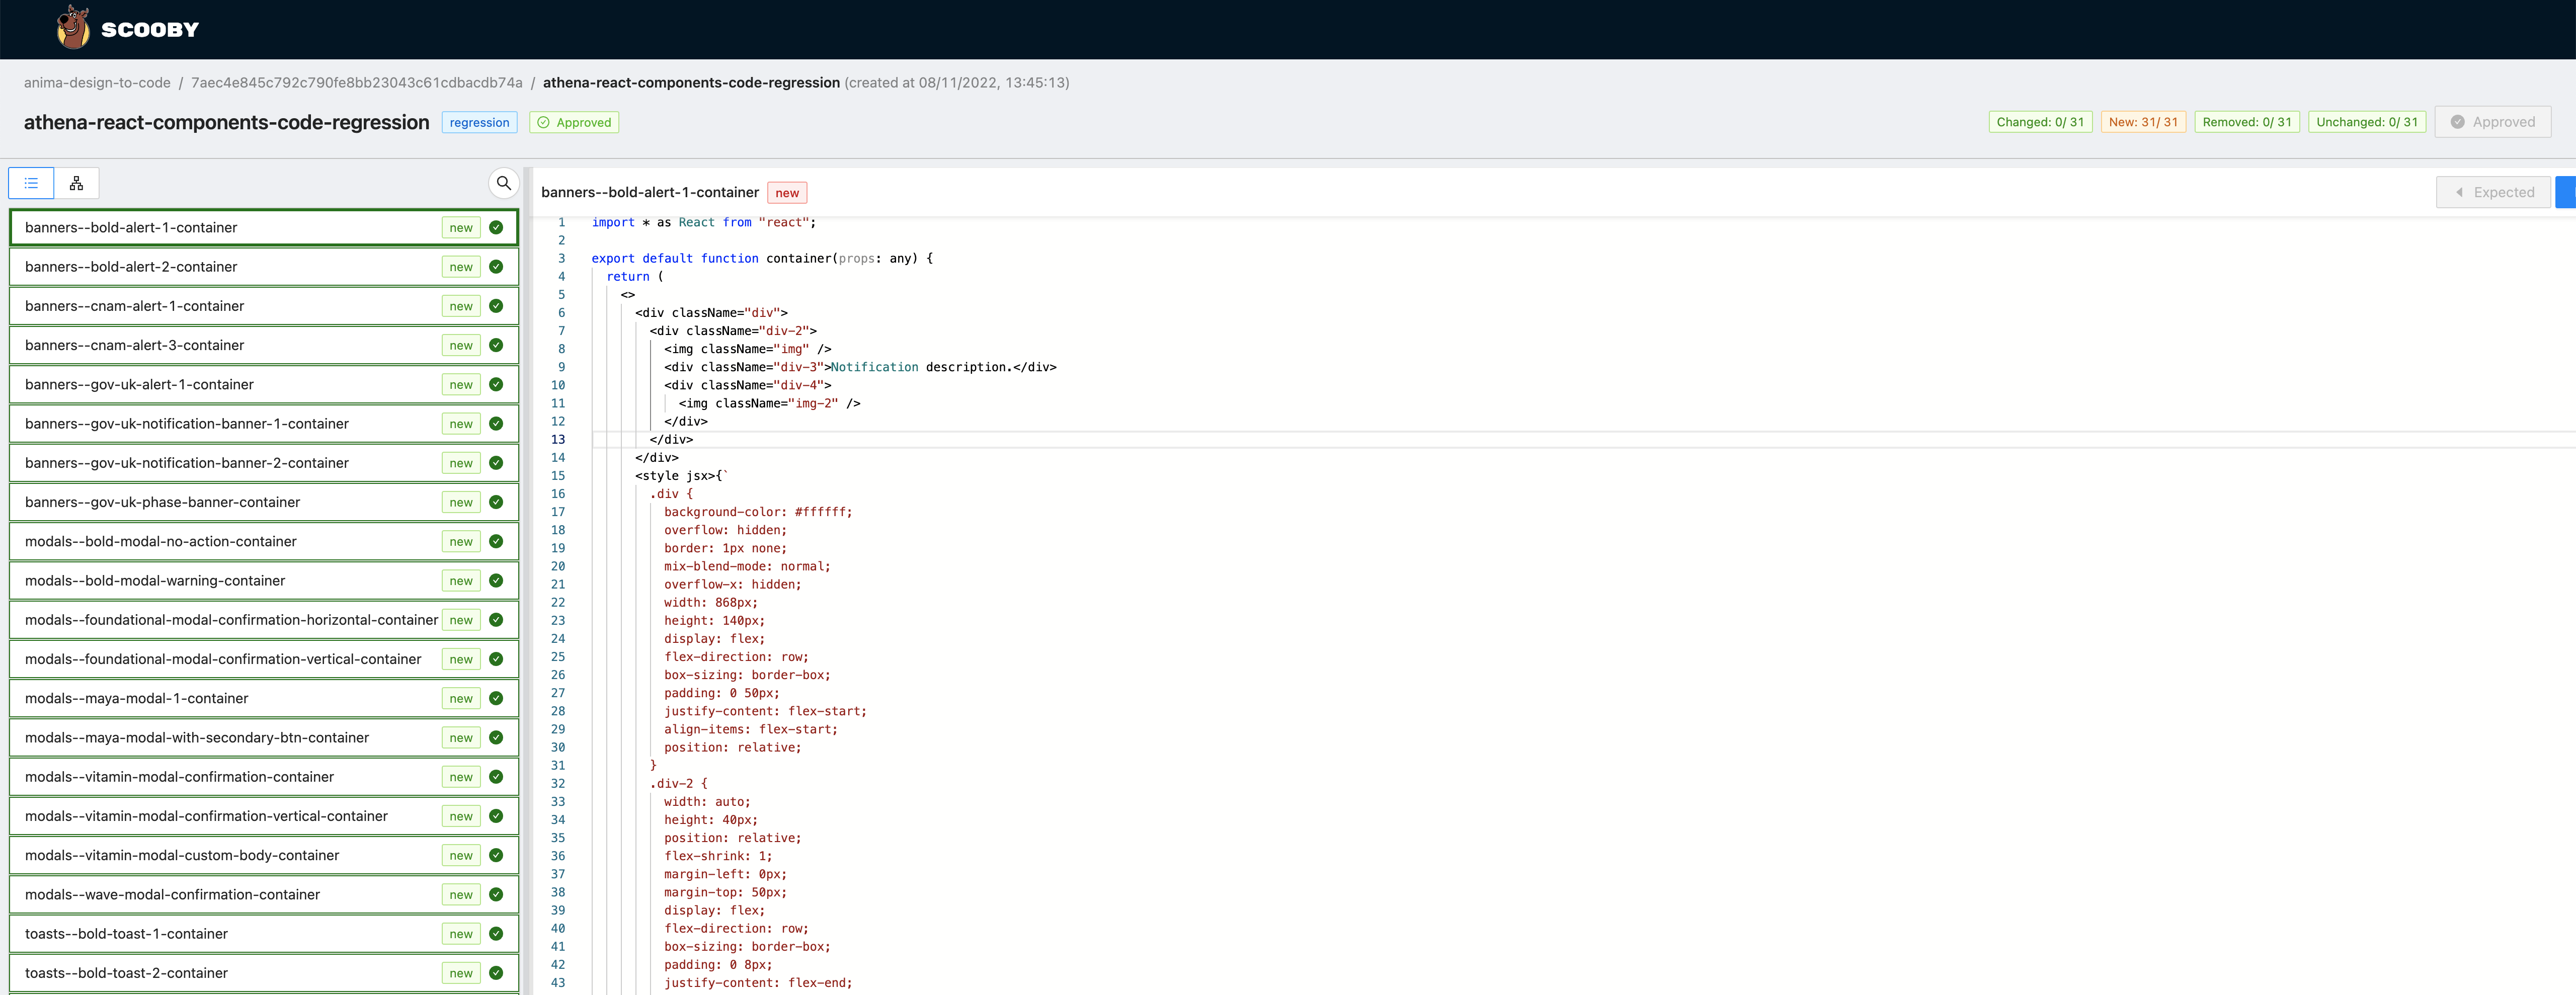This screenshot has width=2576, height=995.
Task: Click the green checkmark on banners--bold-alert-1-container
Action: tap(497, 227)
